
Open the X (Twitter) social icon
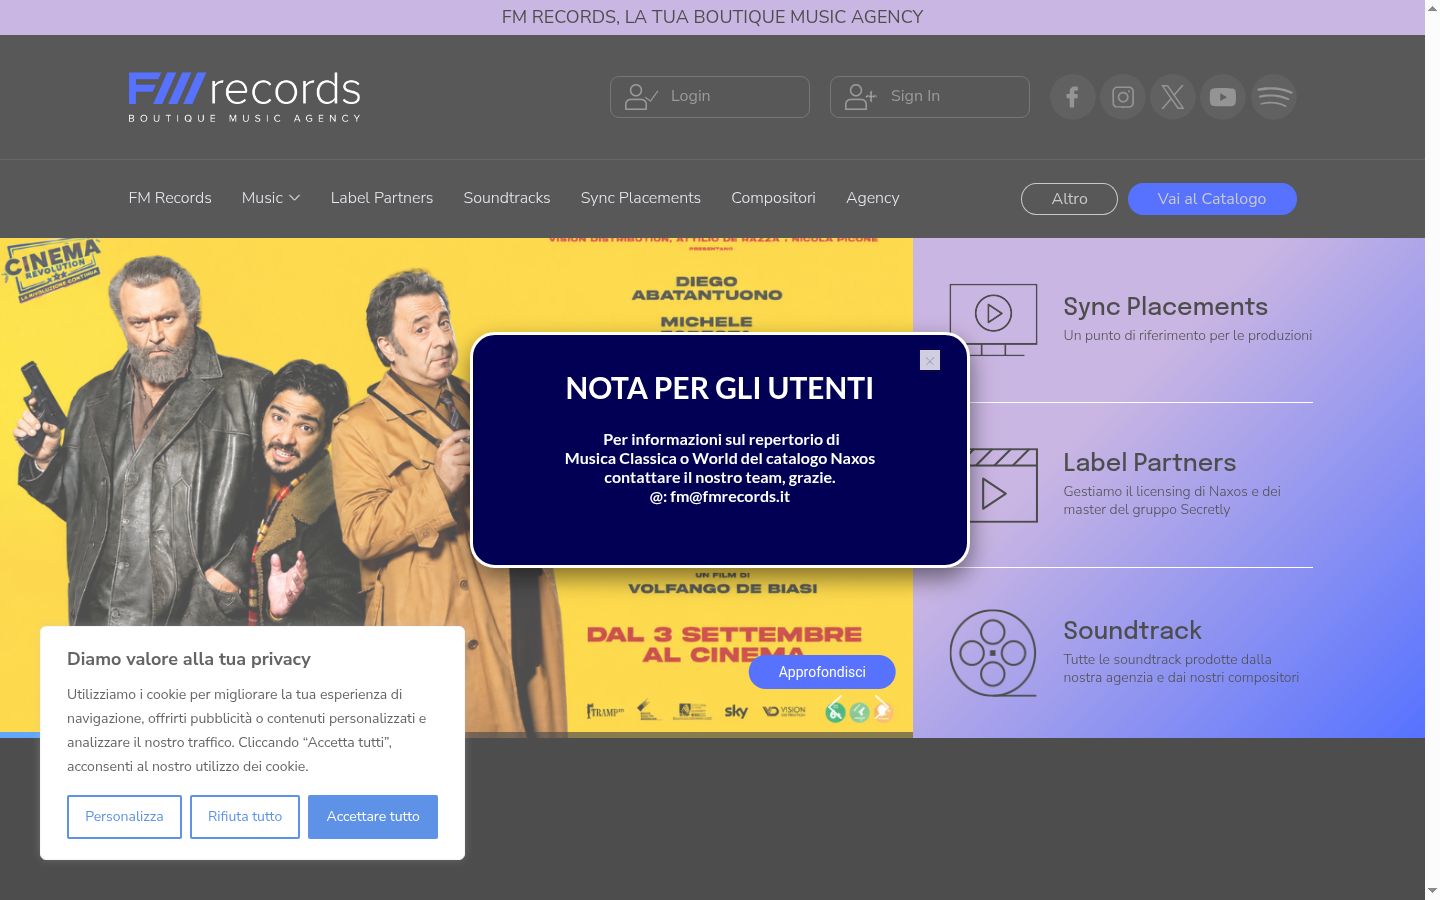click(1173, 97)
